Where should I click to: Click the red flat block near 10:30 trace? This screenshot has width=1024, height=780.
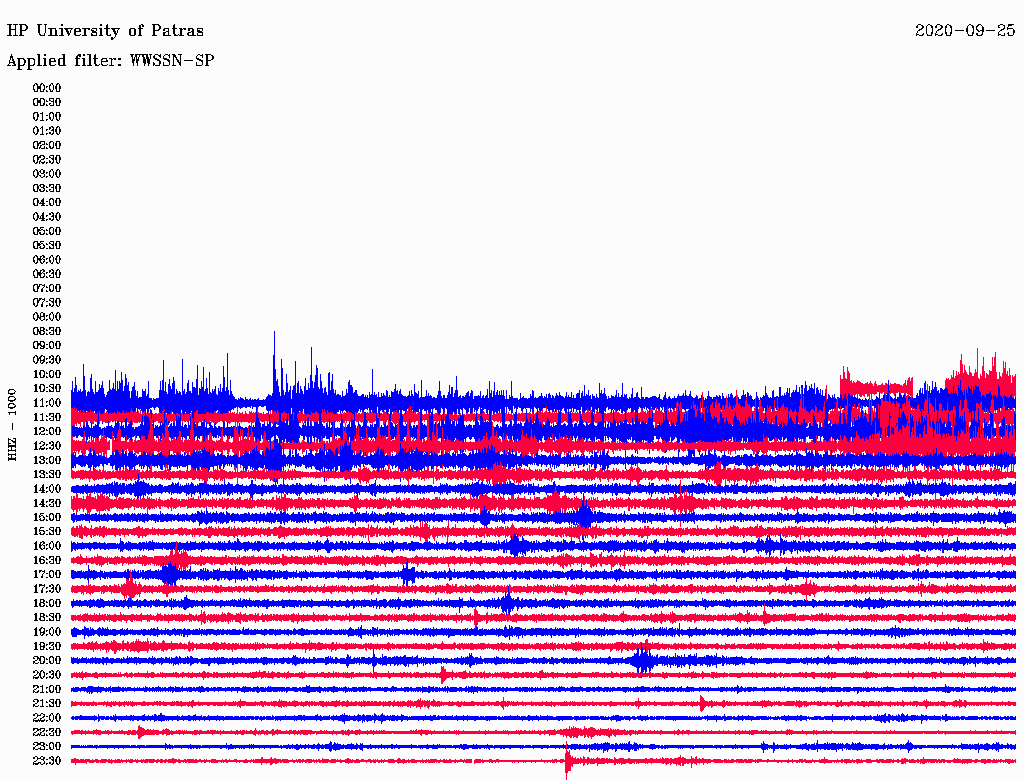click(876, 386)
